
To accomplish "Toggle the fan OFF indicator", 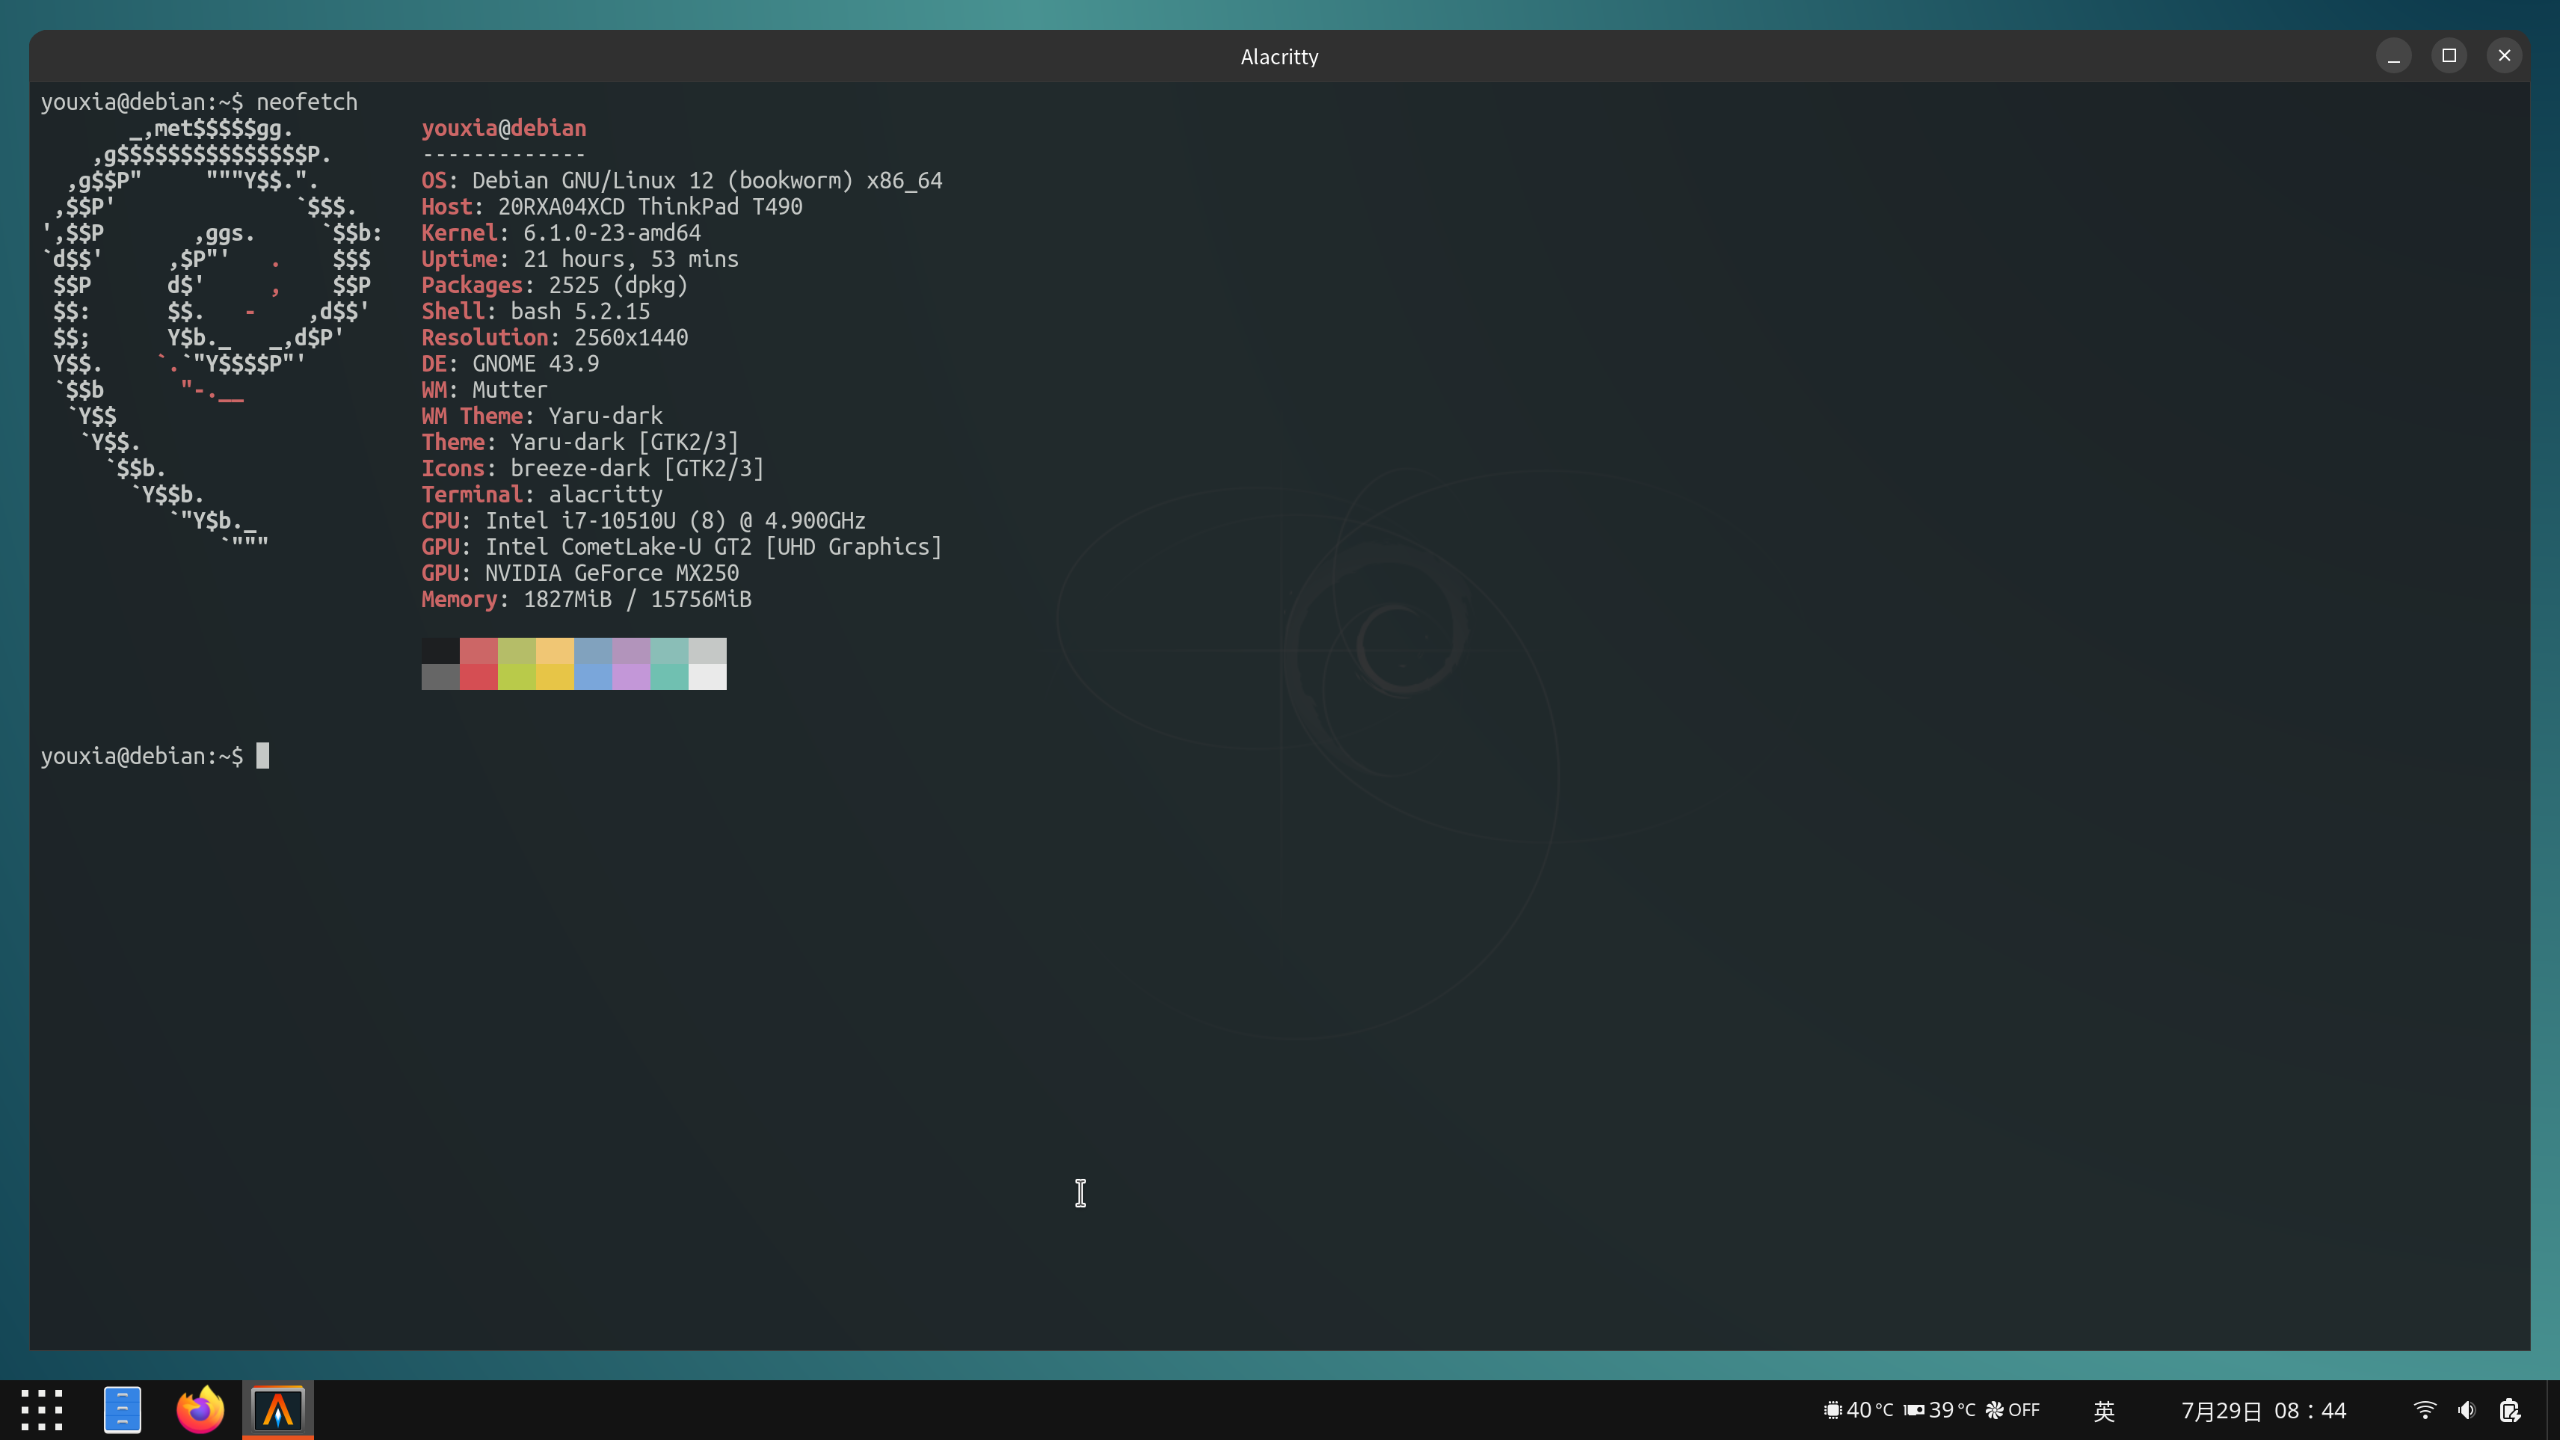I will point(2013,1410).
